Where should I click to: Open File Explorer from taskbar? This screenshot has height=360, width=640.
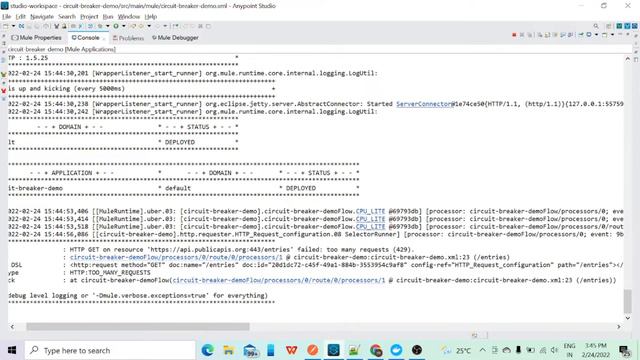click(229, 350)
